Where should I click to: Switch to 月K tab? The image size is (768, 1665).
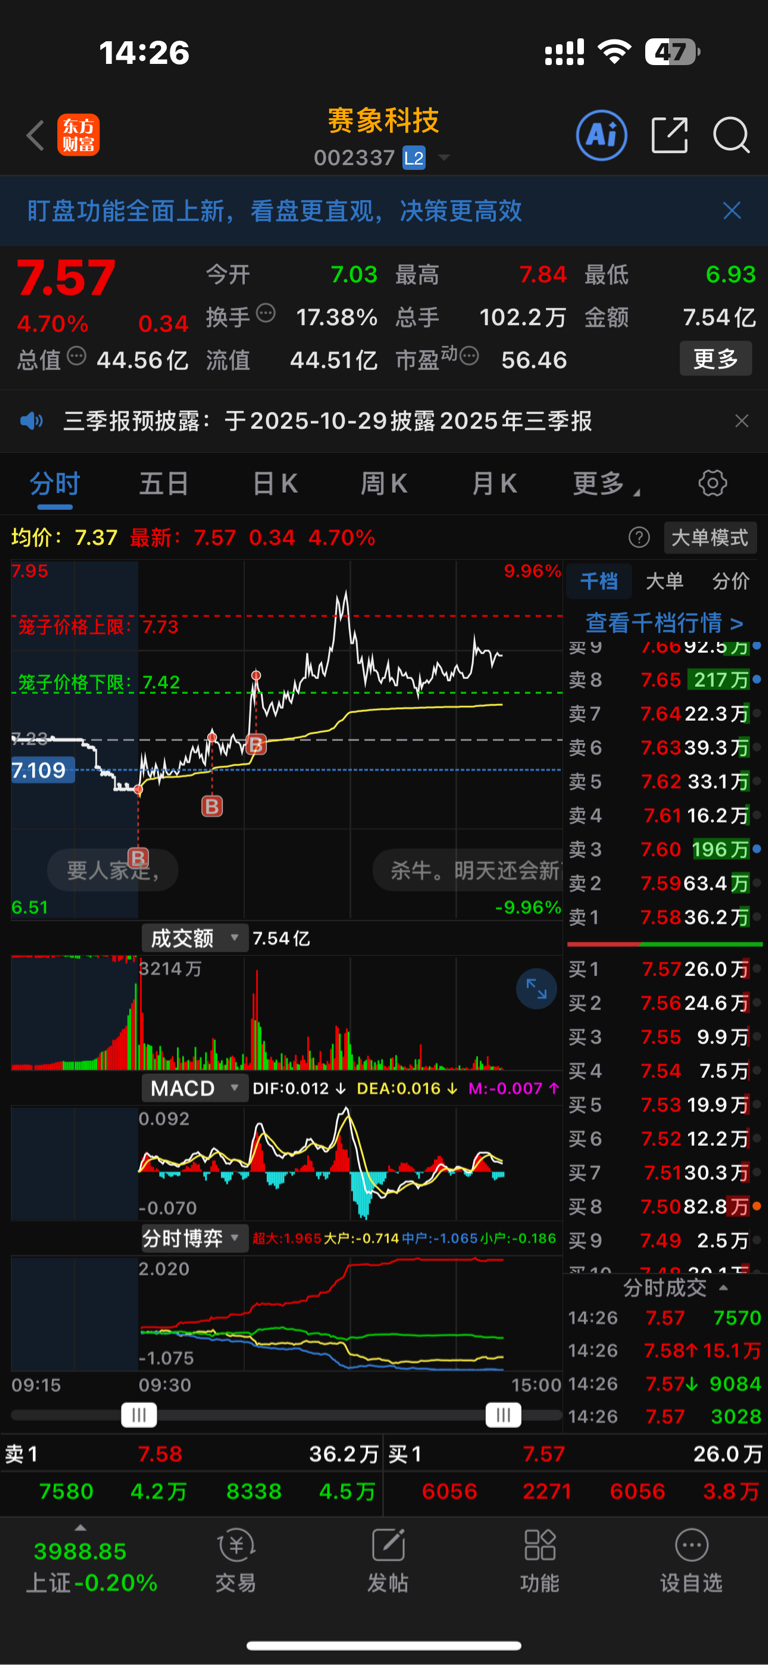pos(494,484)
